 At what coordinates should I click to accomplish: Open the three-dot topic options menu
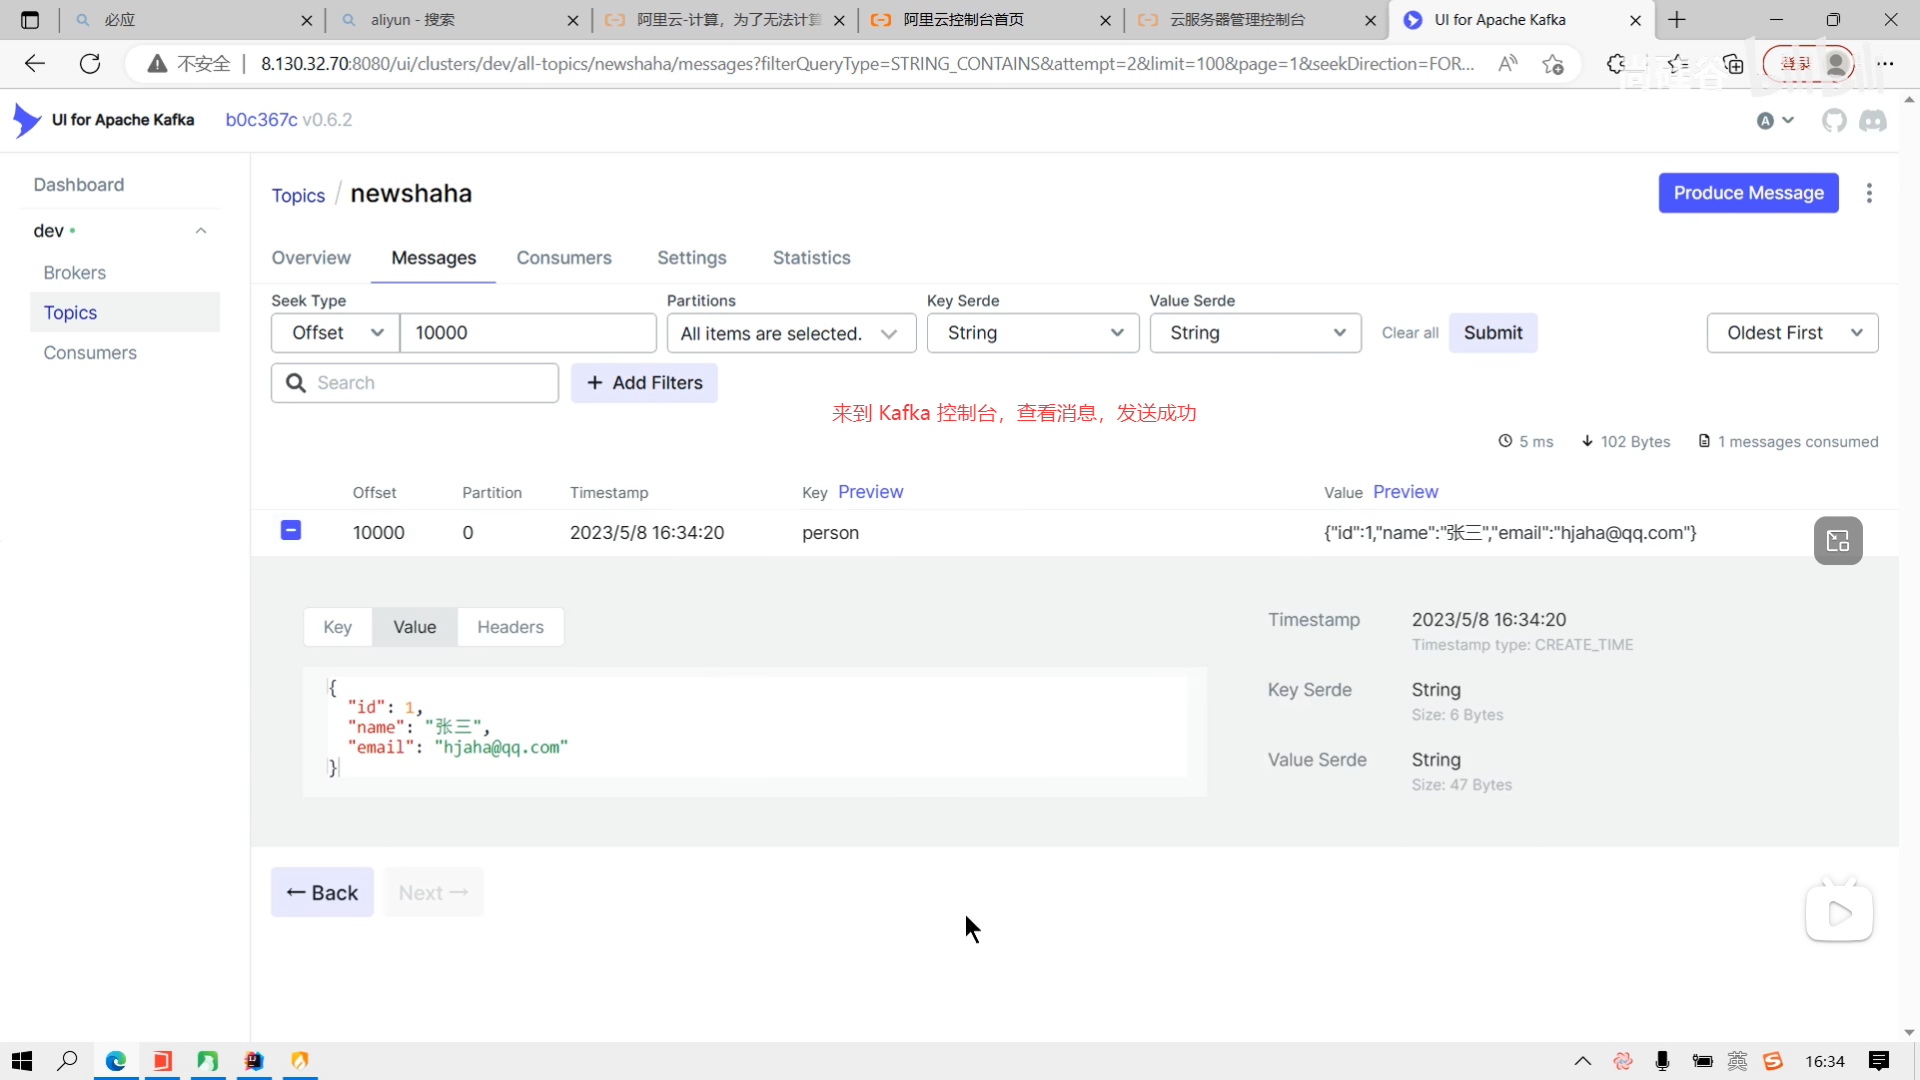click(x=1868, y=193)
